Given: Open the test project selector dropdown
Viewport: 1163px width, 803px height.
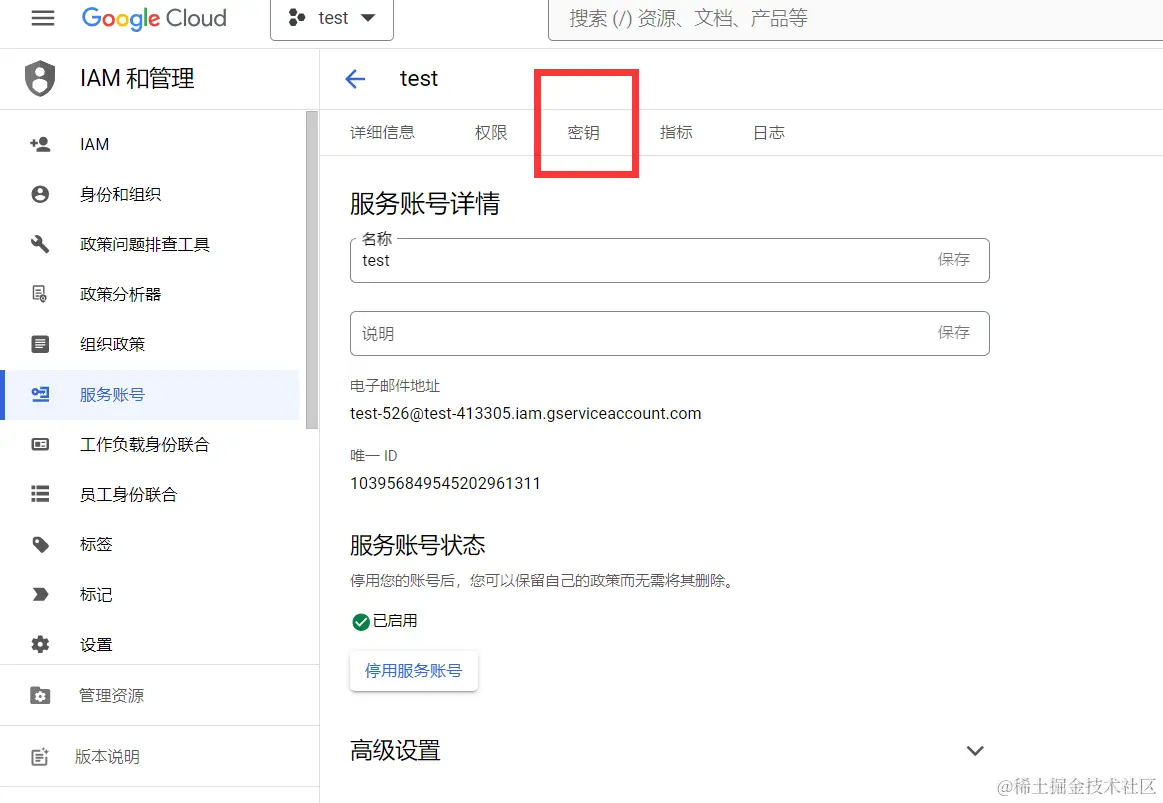Looking at the screenshot, I should pos(332,19).
